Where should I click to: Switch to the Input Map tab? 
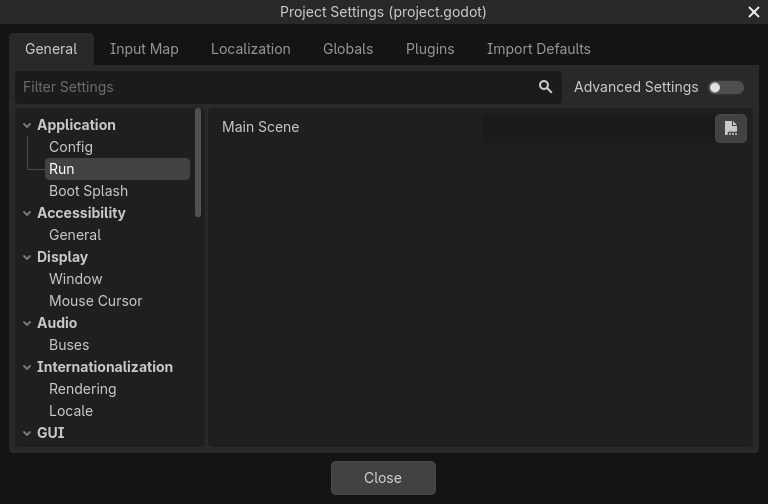(144, 49)
